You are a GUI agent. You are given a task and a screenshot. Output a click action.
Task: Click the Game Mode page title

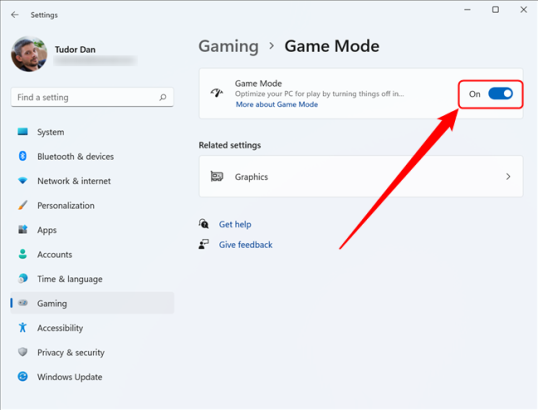332,46
